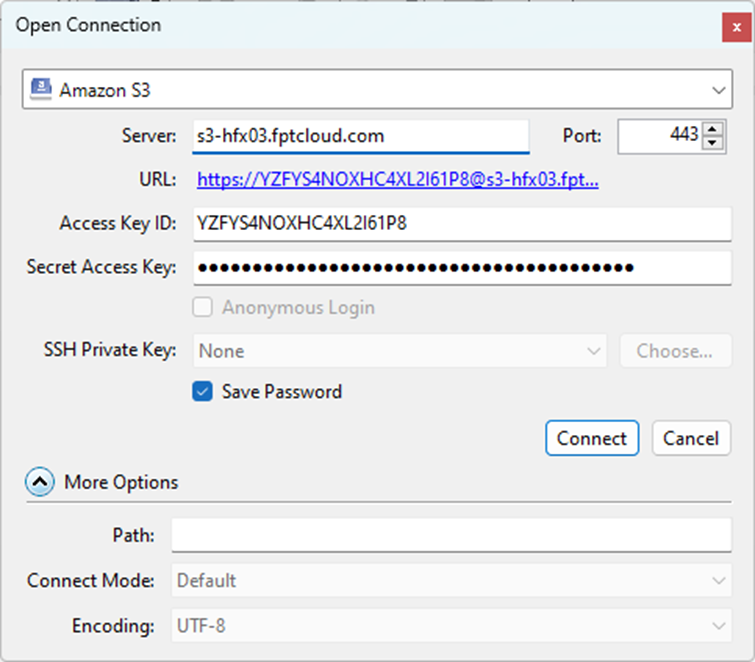This screenshot has height=662, width=755.
Task: Collapse the More Options chevron icon
Action: tap(41, 482)
